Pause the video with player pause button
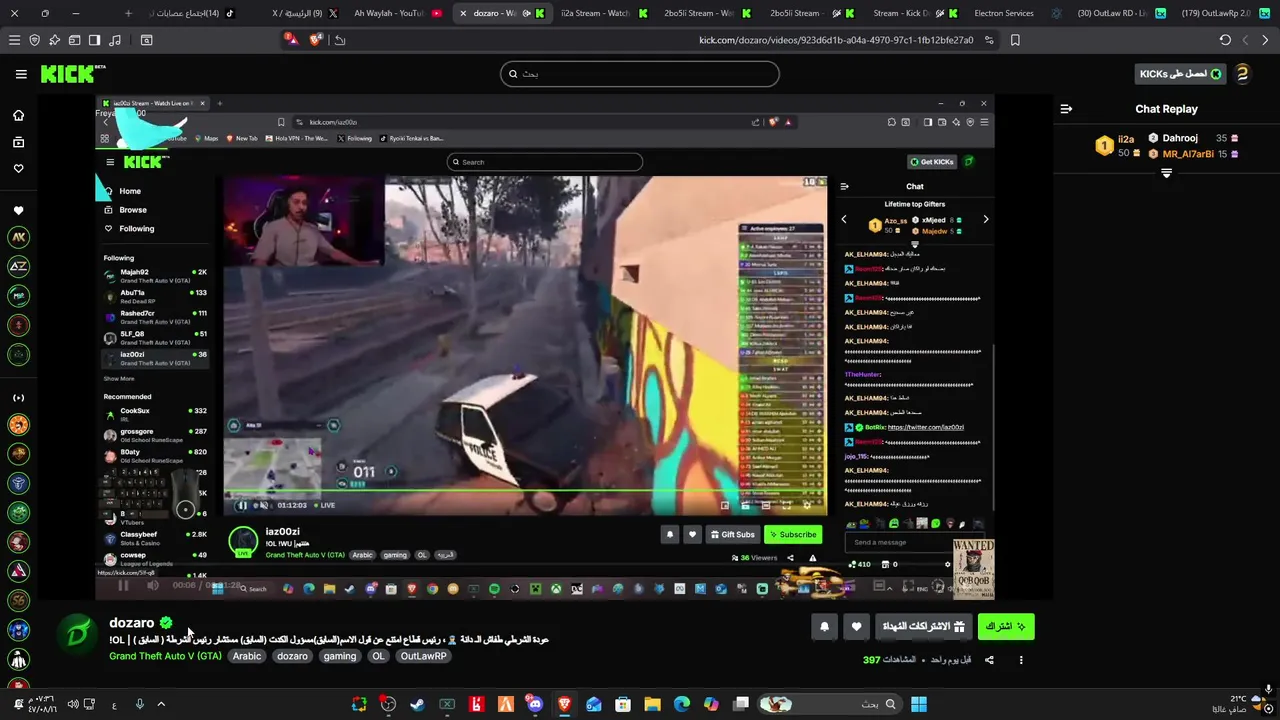This screenshot has width=1280, height=720. pos(124,586)
